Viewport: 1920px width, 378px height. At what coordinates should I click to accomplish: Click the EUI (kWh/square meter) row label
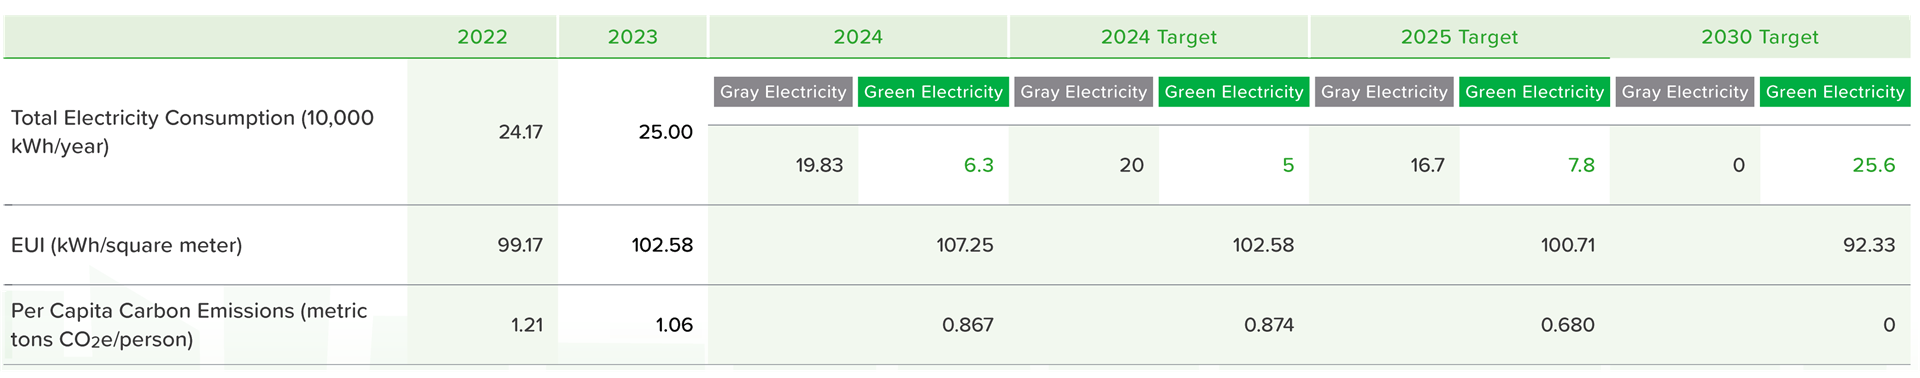(x=126, y=245)
